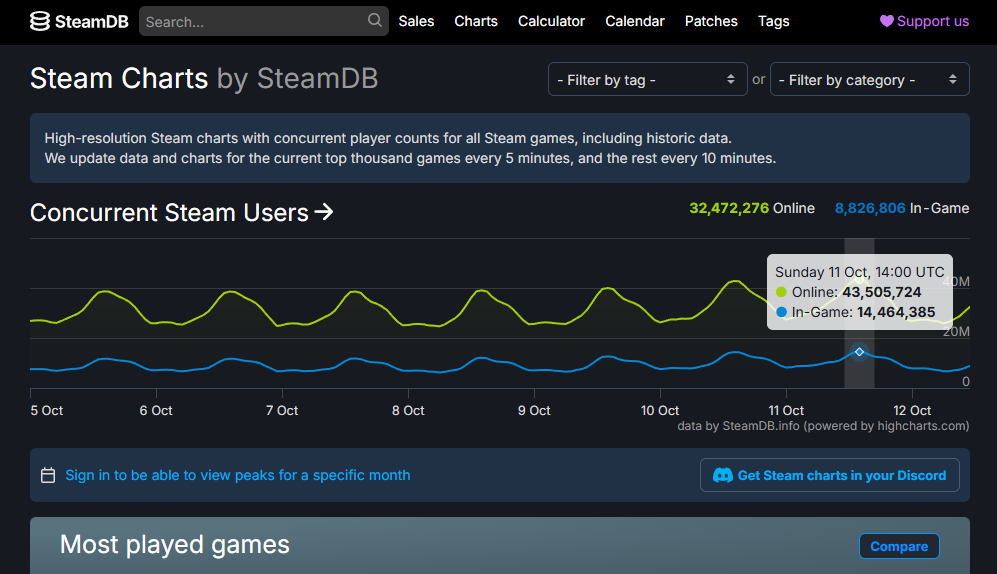The height and width of the screenshot is (574, 997).
Task: Click the 8 Oct axis label
Action: (x=408, y=411)
